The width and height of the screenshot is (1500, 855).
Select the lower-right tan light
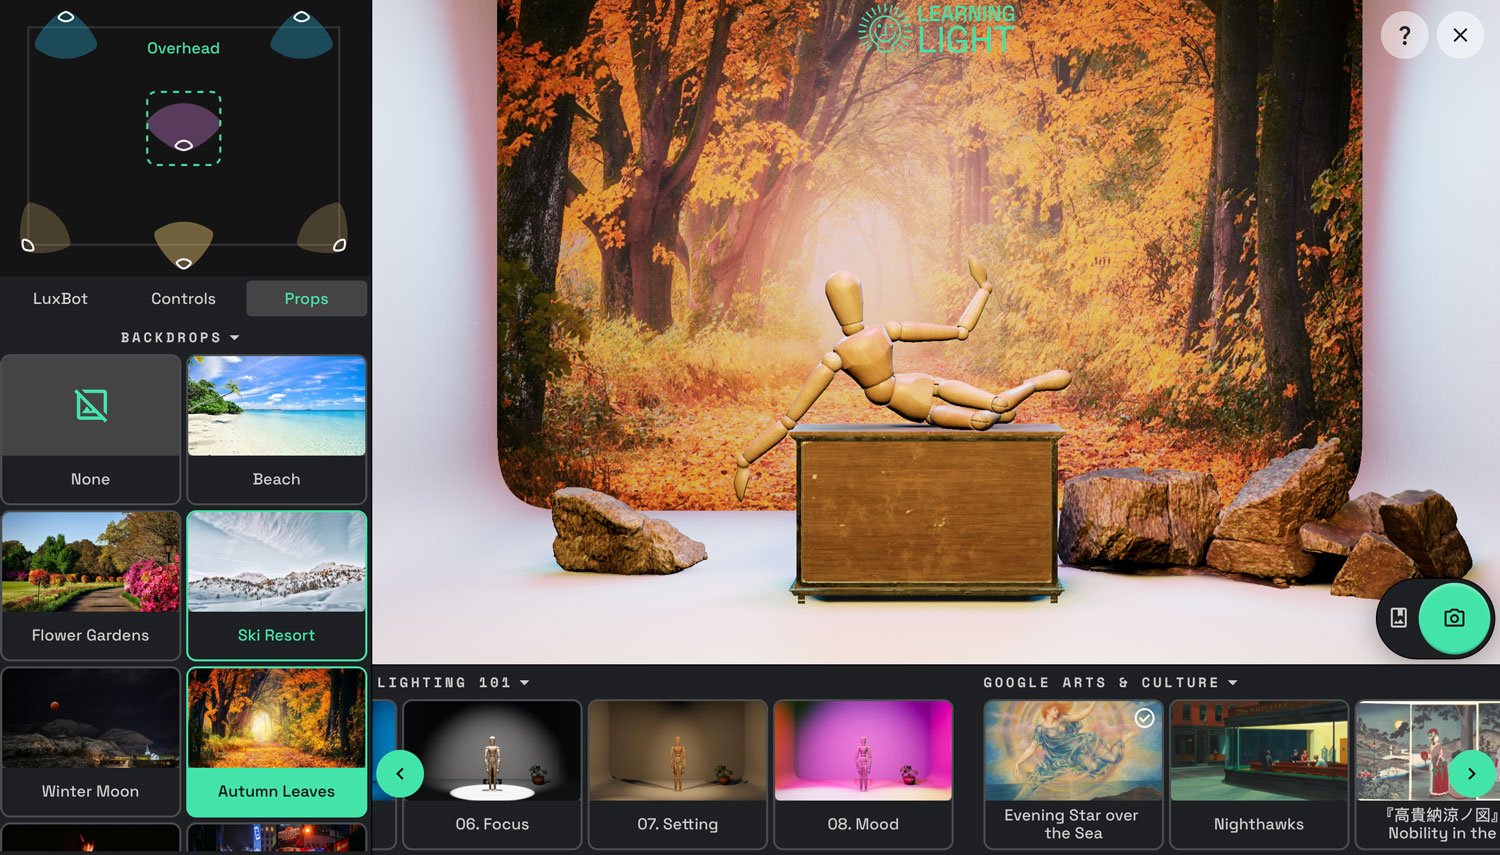[323, 228]
